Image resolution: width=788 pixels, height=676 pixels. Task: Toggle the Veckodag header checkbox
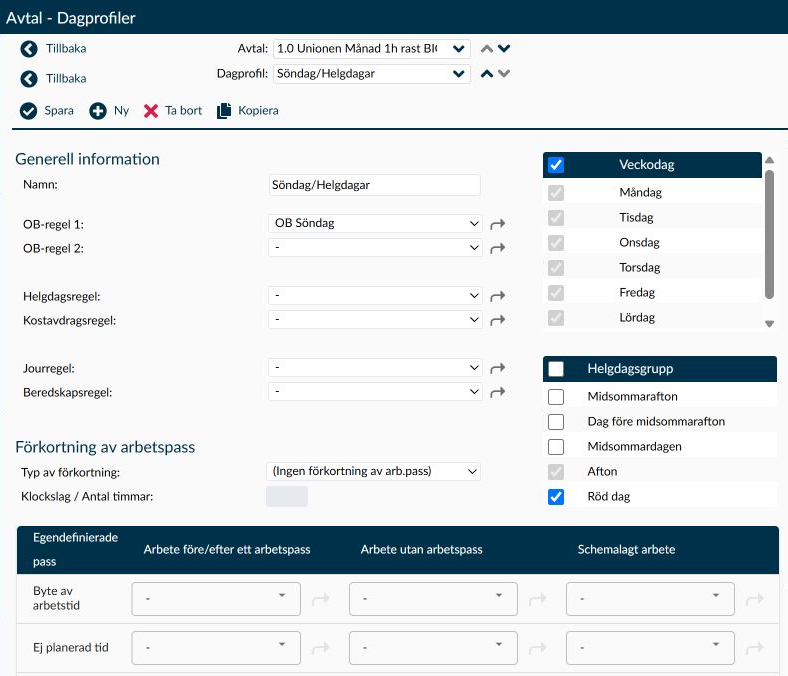click(x=556, y=165)
